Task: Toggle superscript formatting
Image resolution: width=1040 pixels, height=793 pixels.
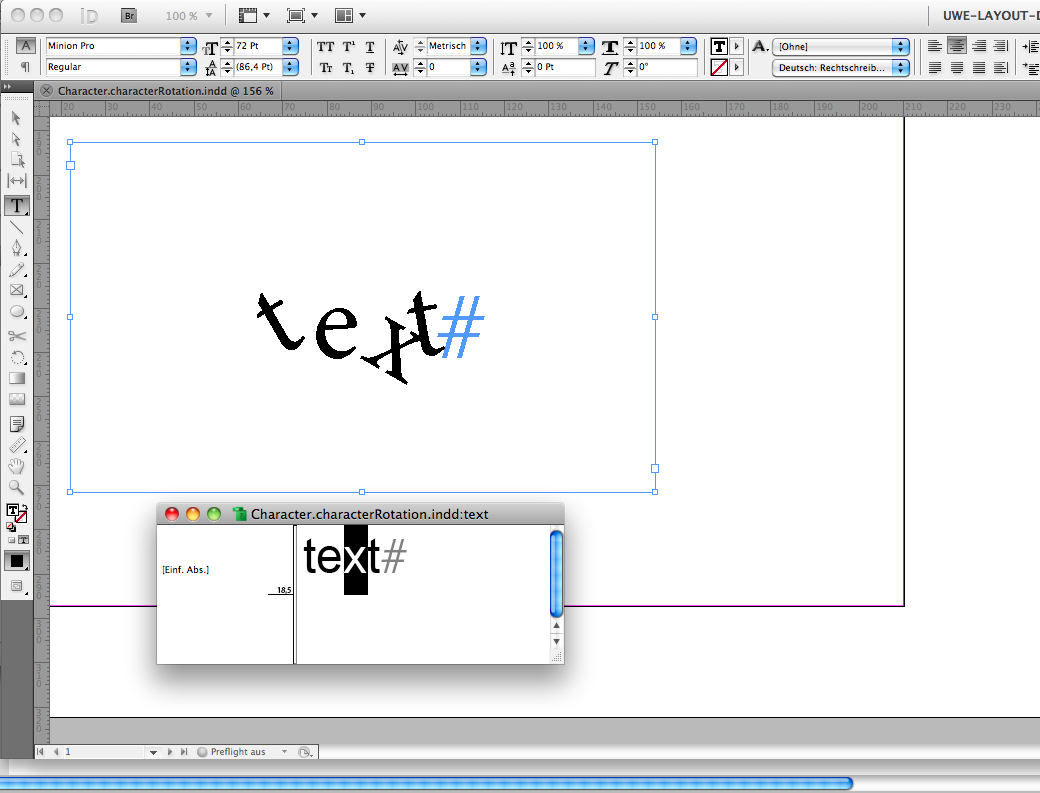Action: point(347,46)
